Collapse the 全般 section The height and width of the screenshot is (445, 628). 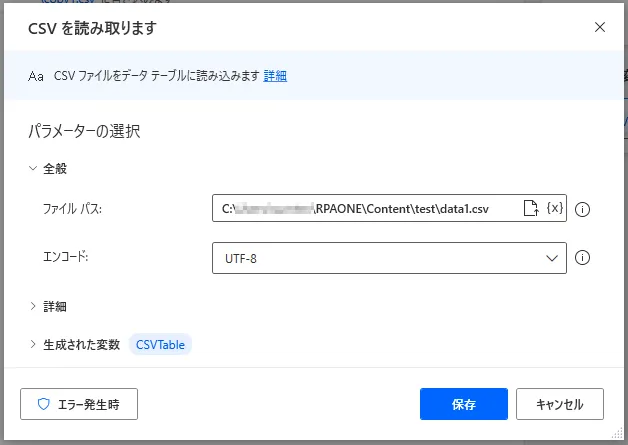pyautogui.click(x=35, y=169)
